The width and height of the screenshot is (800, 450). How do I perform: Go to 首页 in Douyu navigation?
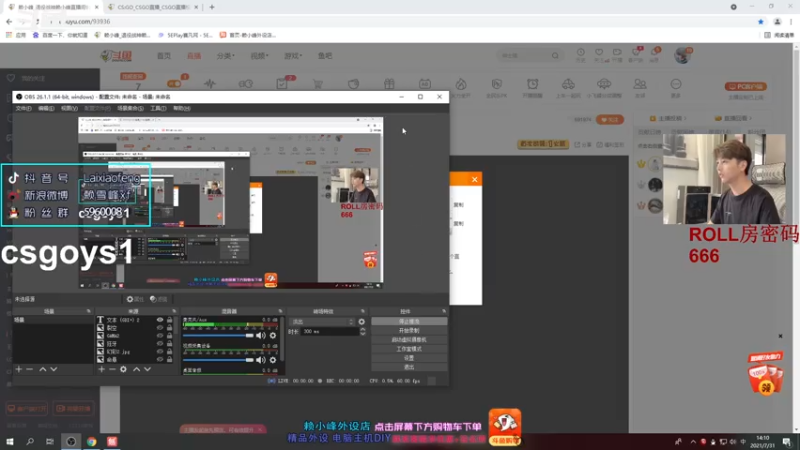point(164,56)
